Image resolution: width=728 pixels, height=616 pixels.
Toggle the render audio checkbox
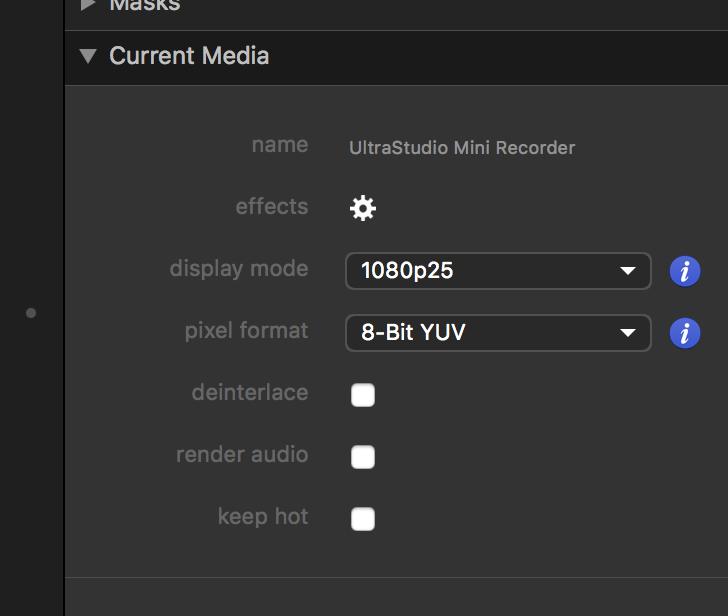pos(363,457)
